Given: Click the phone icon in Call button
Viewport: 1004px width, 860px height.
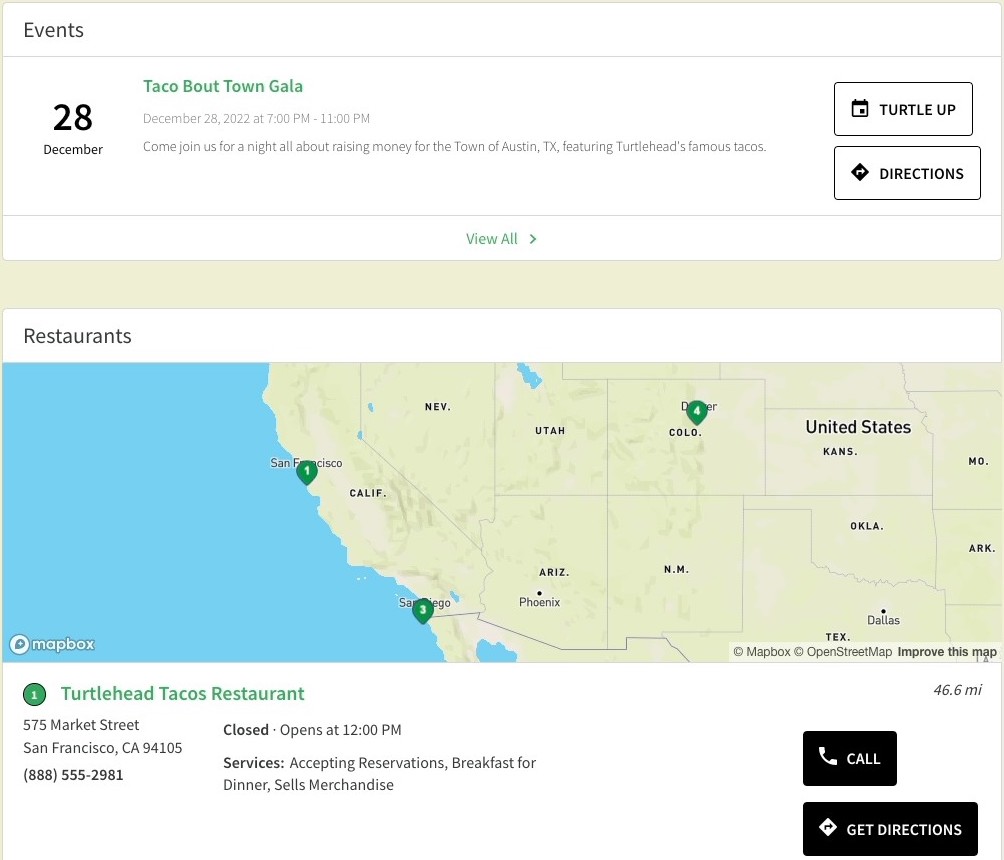Looking at the screenshot, I should coord(827,757).
